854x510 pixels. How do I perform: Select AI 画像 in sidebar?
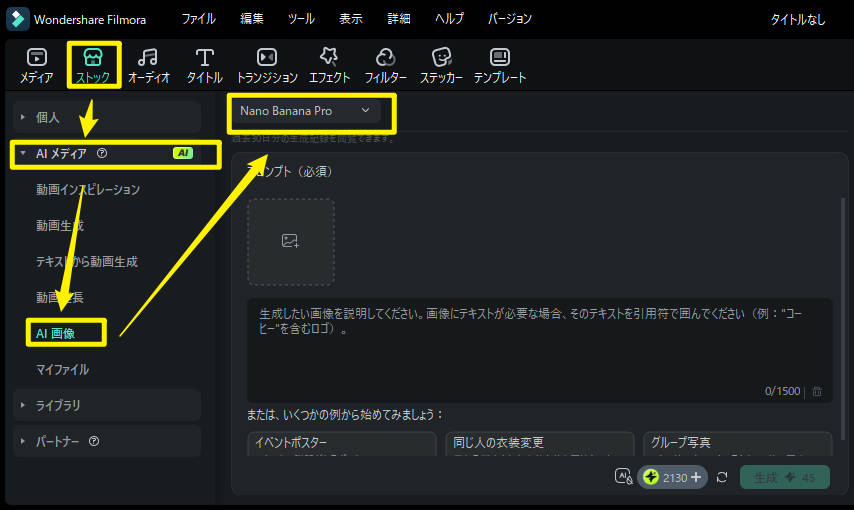[x=56, y=333]
